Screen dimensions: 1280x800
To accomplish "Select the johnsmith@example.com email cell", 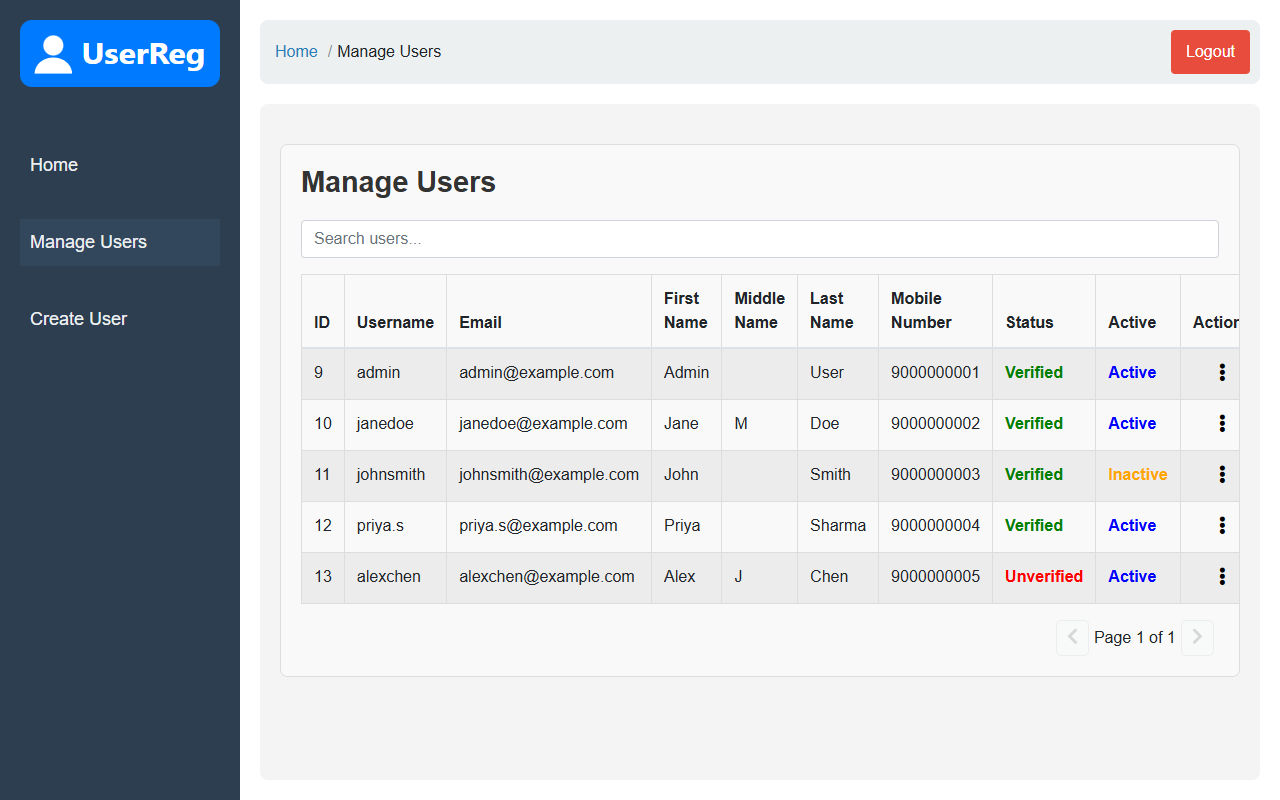I will tap(549, 475).
